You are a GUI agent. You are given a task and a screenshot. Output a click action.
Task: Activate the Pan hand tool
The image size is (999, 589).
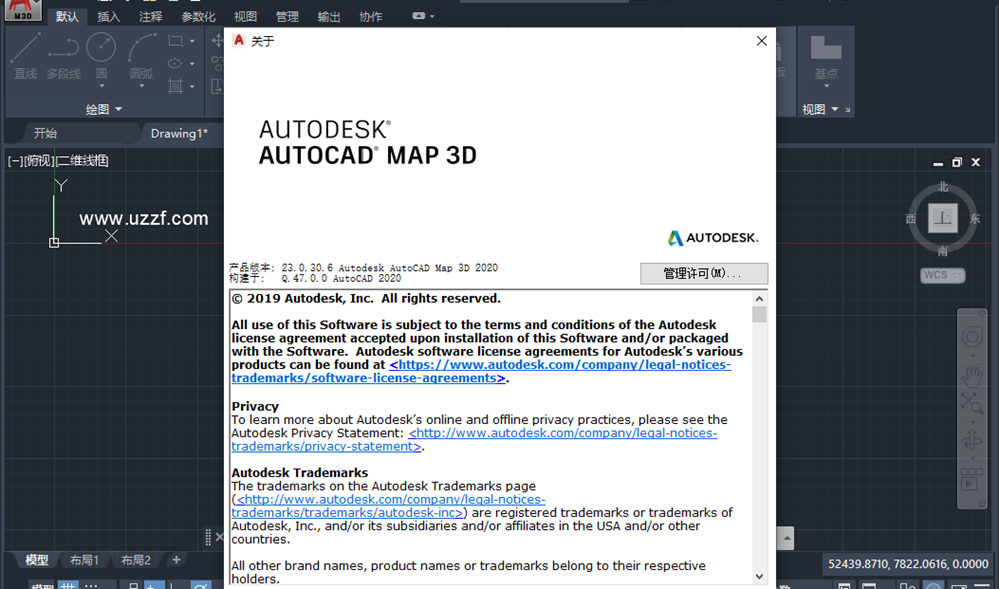point(972,376)
